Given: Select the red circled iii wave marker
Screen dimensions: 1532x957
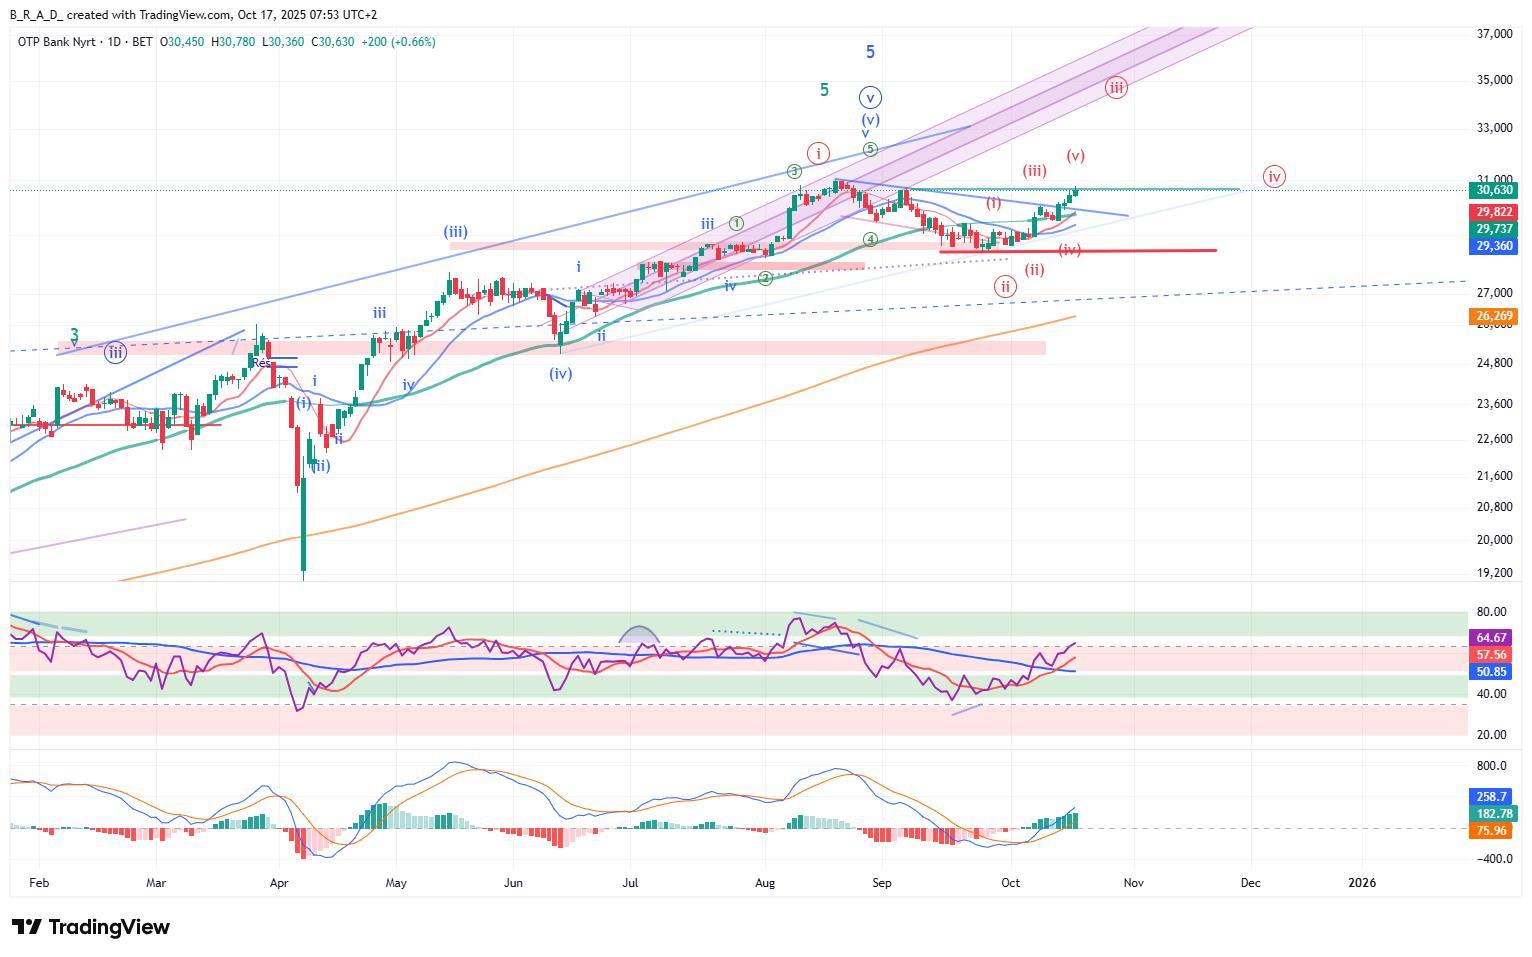Looking at the screenshot, I should tap(1116, 87).
